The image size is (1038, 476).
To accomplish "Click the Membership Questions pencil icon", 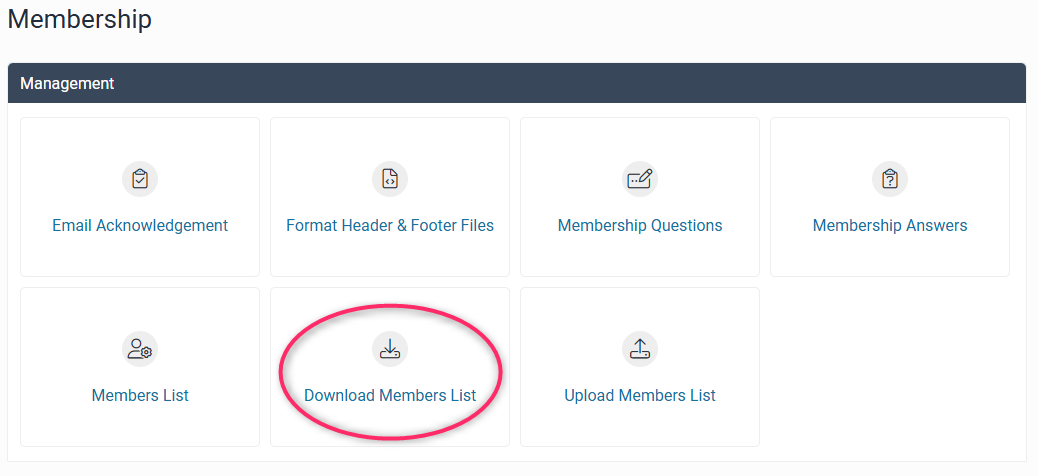I will (640, 179).
